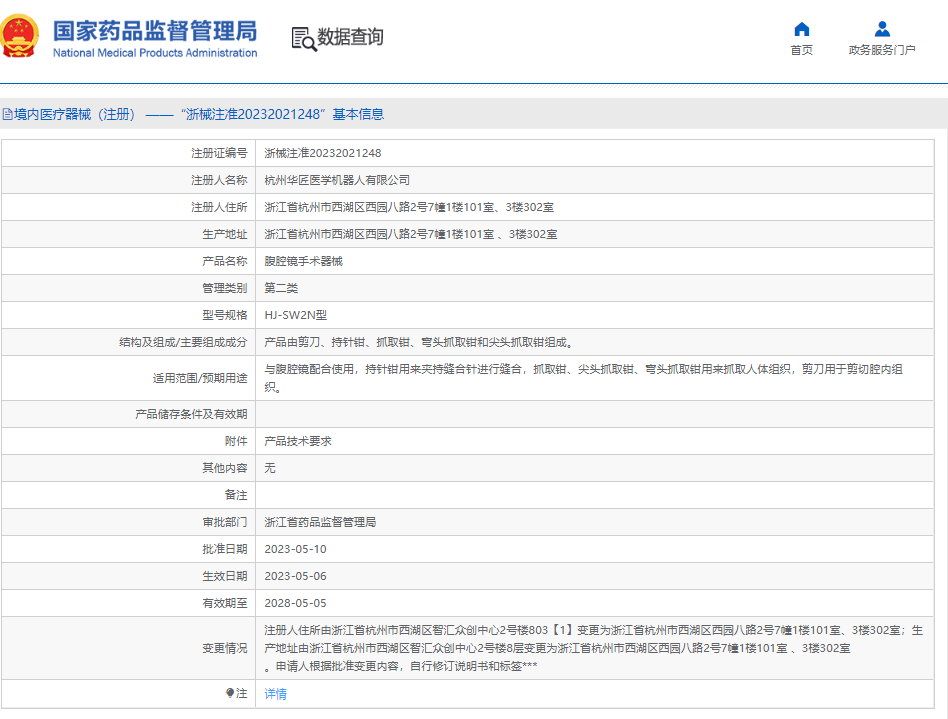
Task: Click the 有效期至 label
Action: [225, 604]
